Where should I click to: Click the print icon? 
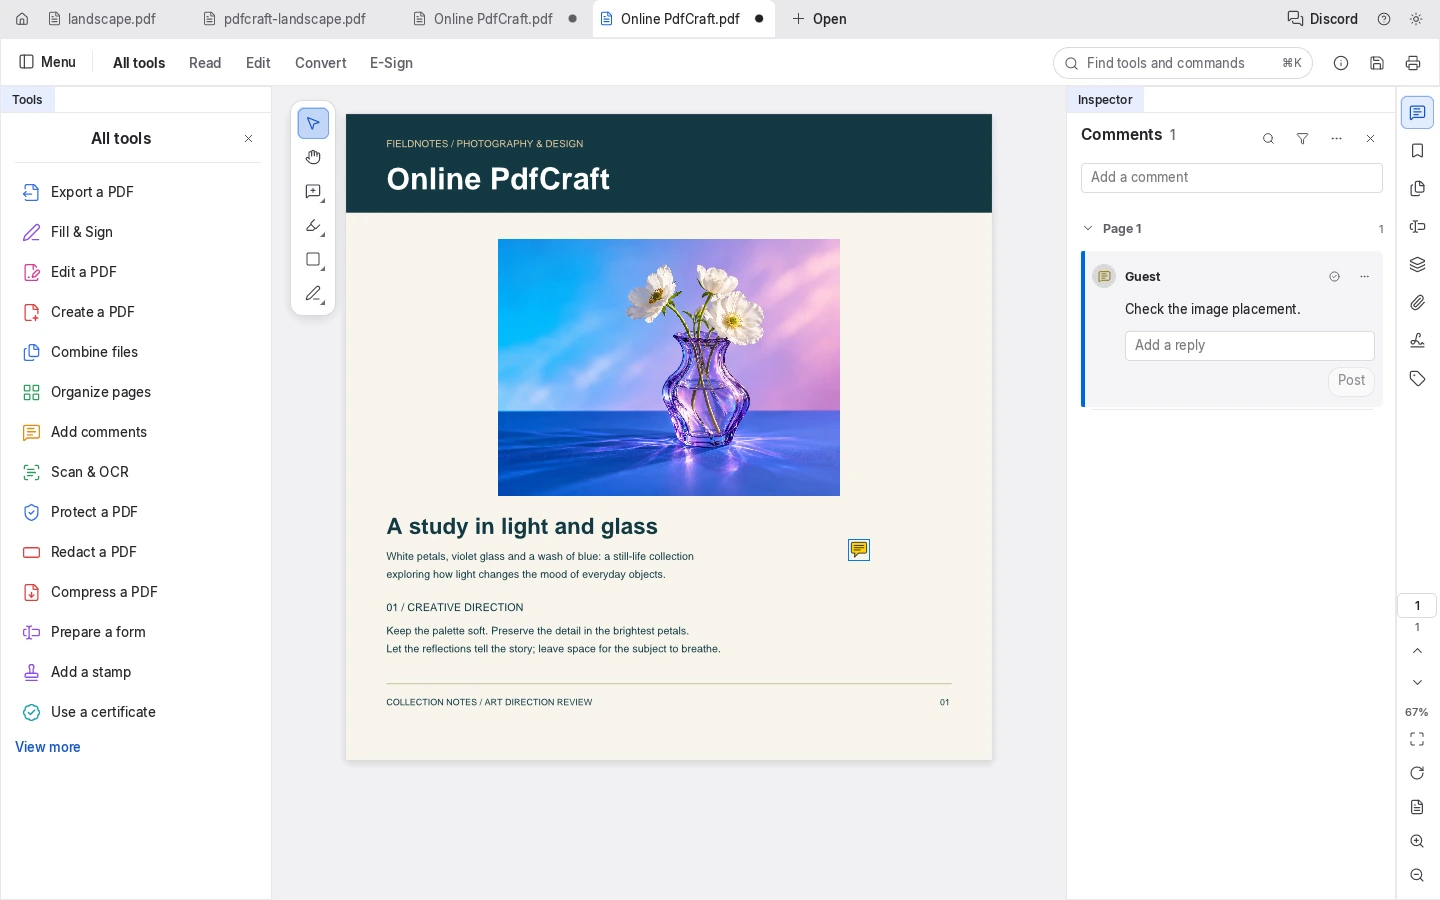(1413, 63)
